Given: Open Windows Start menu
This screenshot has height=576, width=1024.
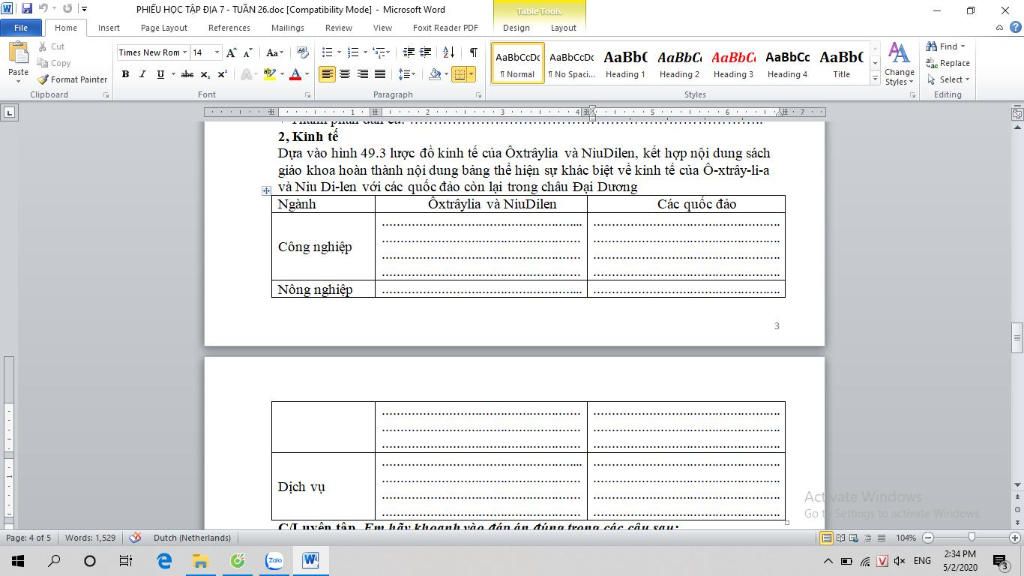Looking at the screenshot, I should [18, 560].
